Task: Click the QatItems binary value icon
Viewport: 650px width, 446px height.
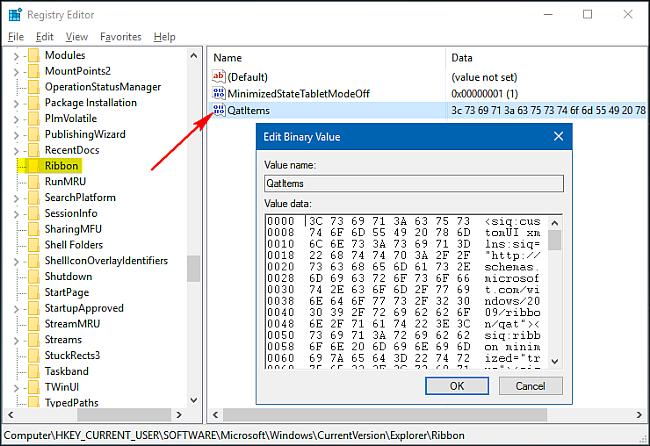Action: [220, 110]
